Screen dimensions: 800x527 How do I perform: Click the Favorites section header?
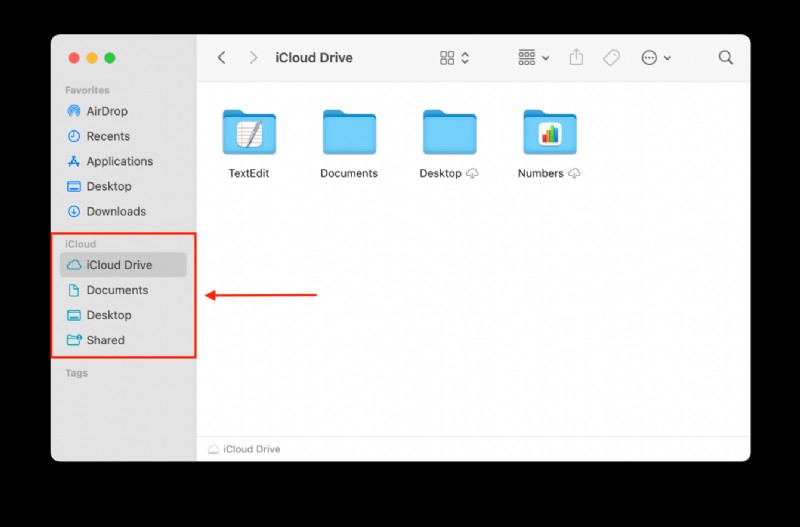87,90
